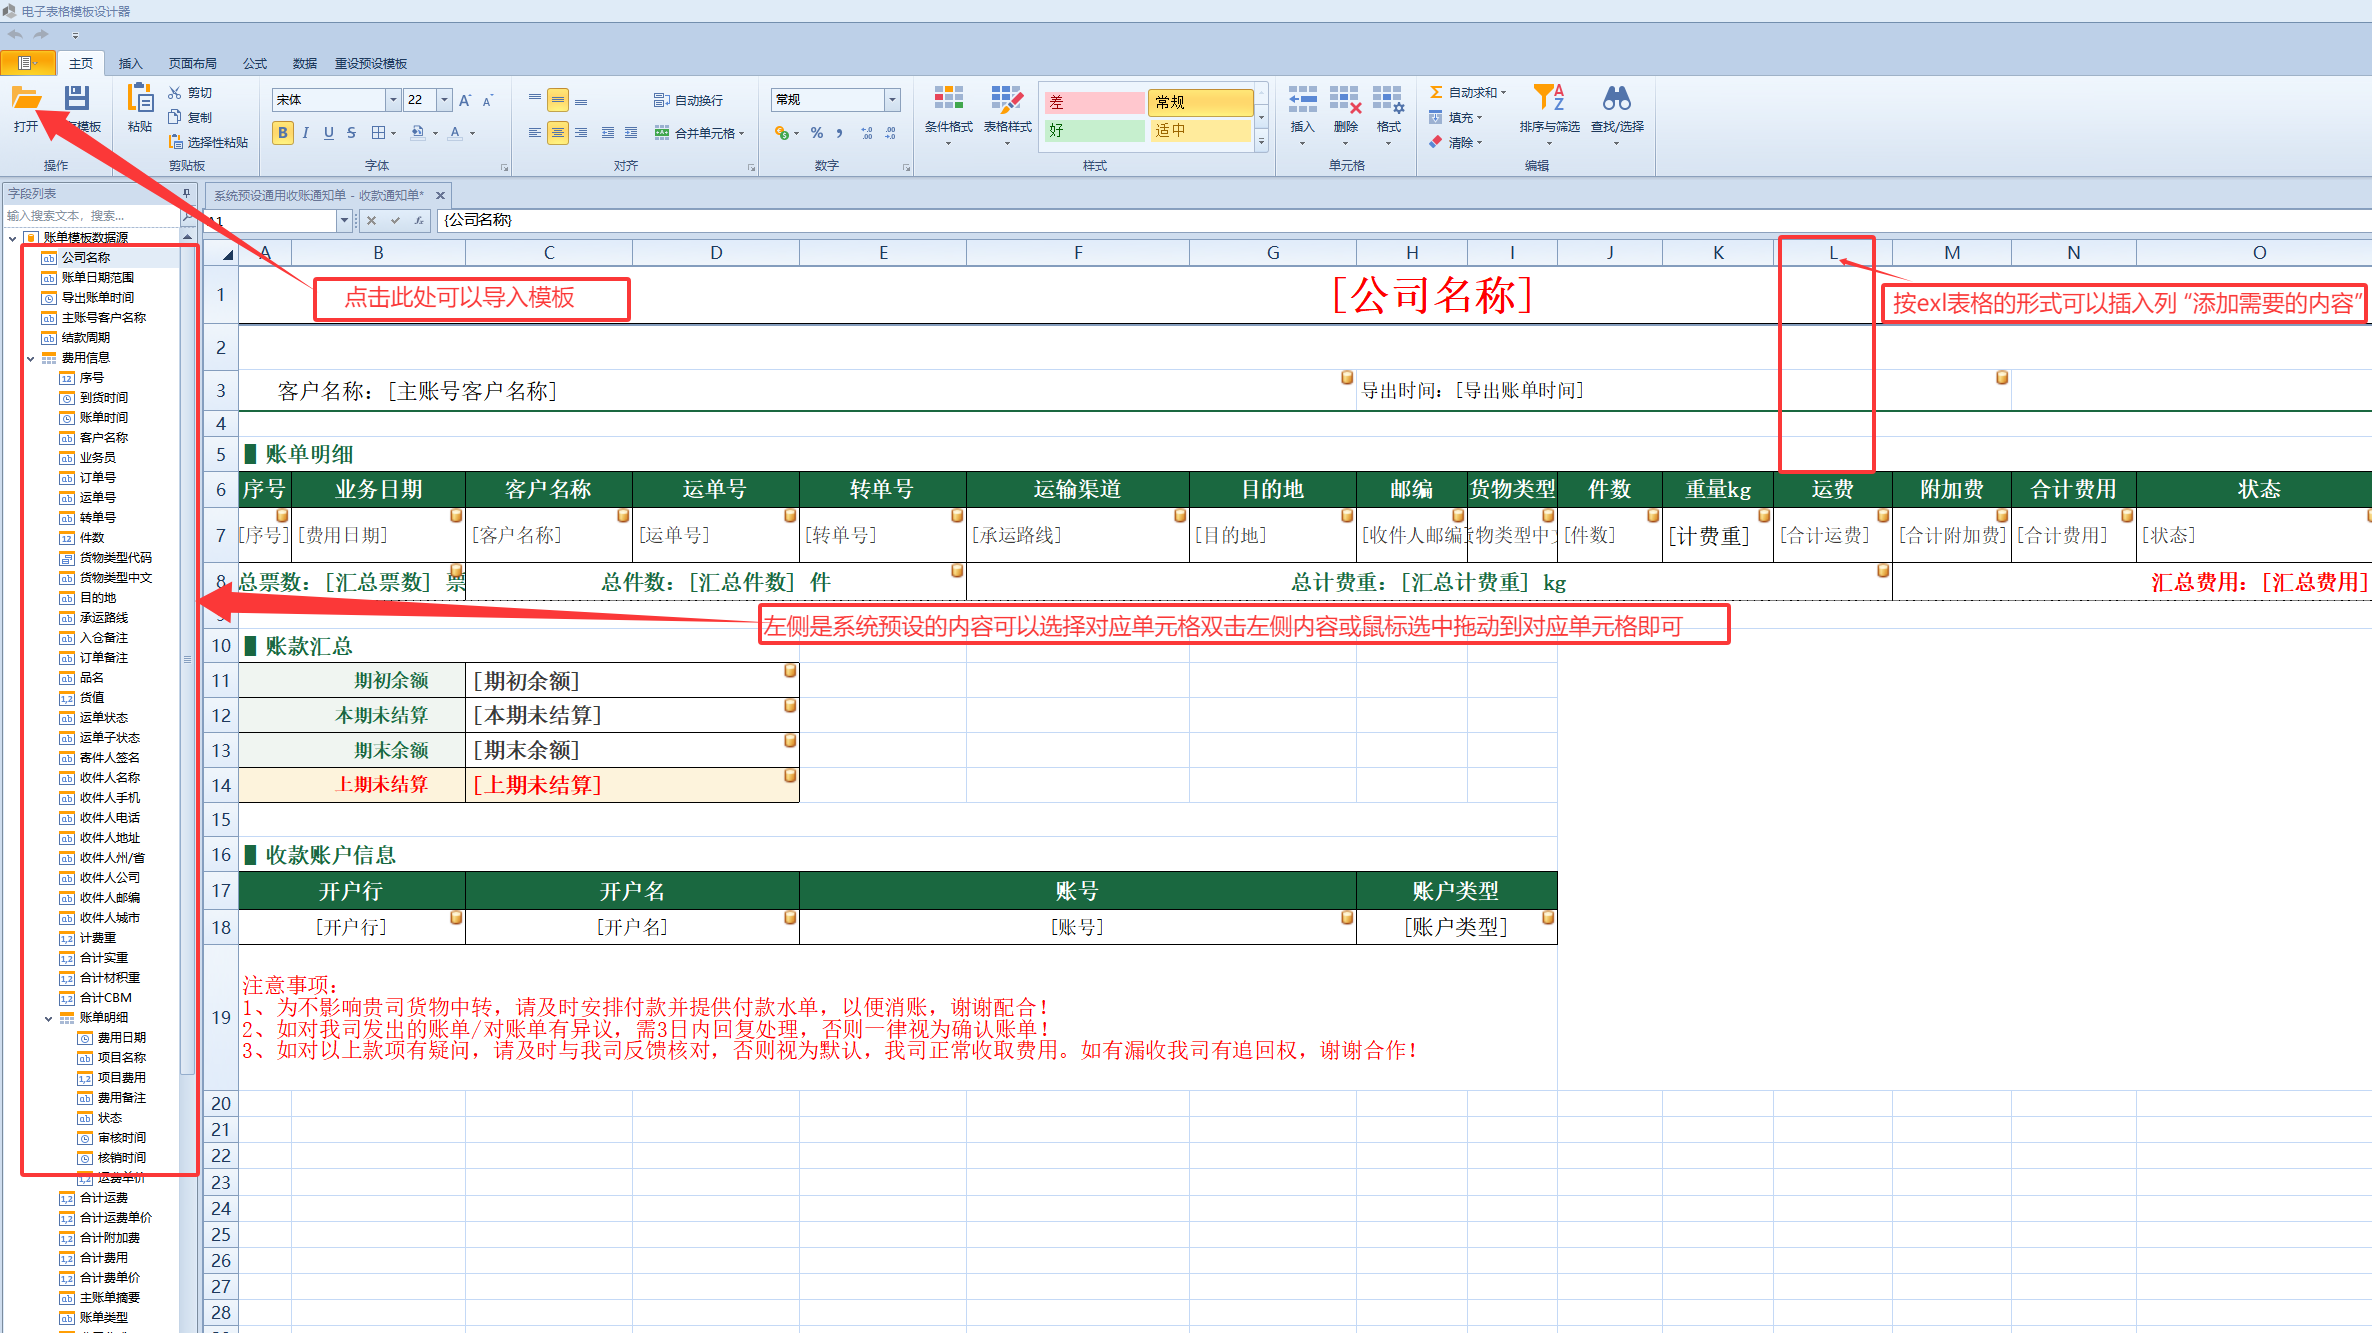The width and height of the screenshot is (2372, 1333).
Task: Open the 公式 ribbon tab
Action: click(x=255, y=63)
